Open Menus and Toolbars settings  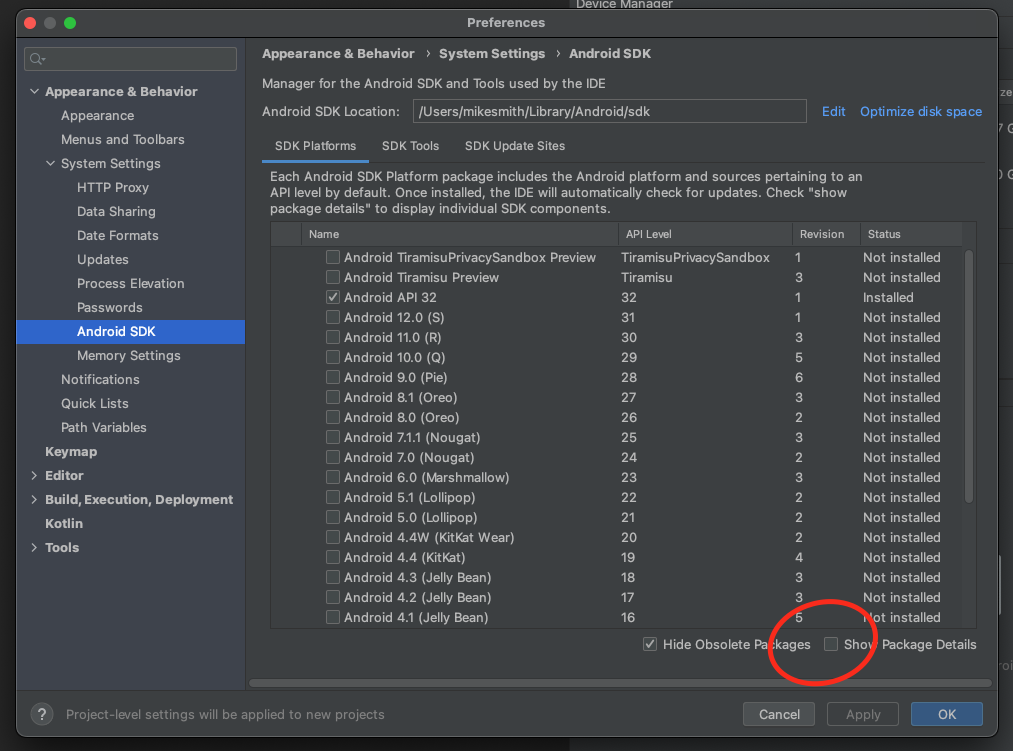tap(123, 140)
